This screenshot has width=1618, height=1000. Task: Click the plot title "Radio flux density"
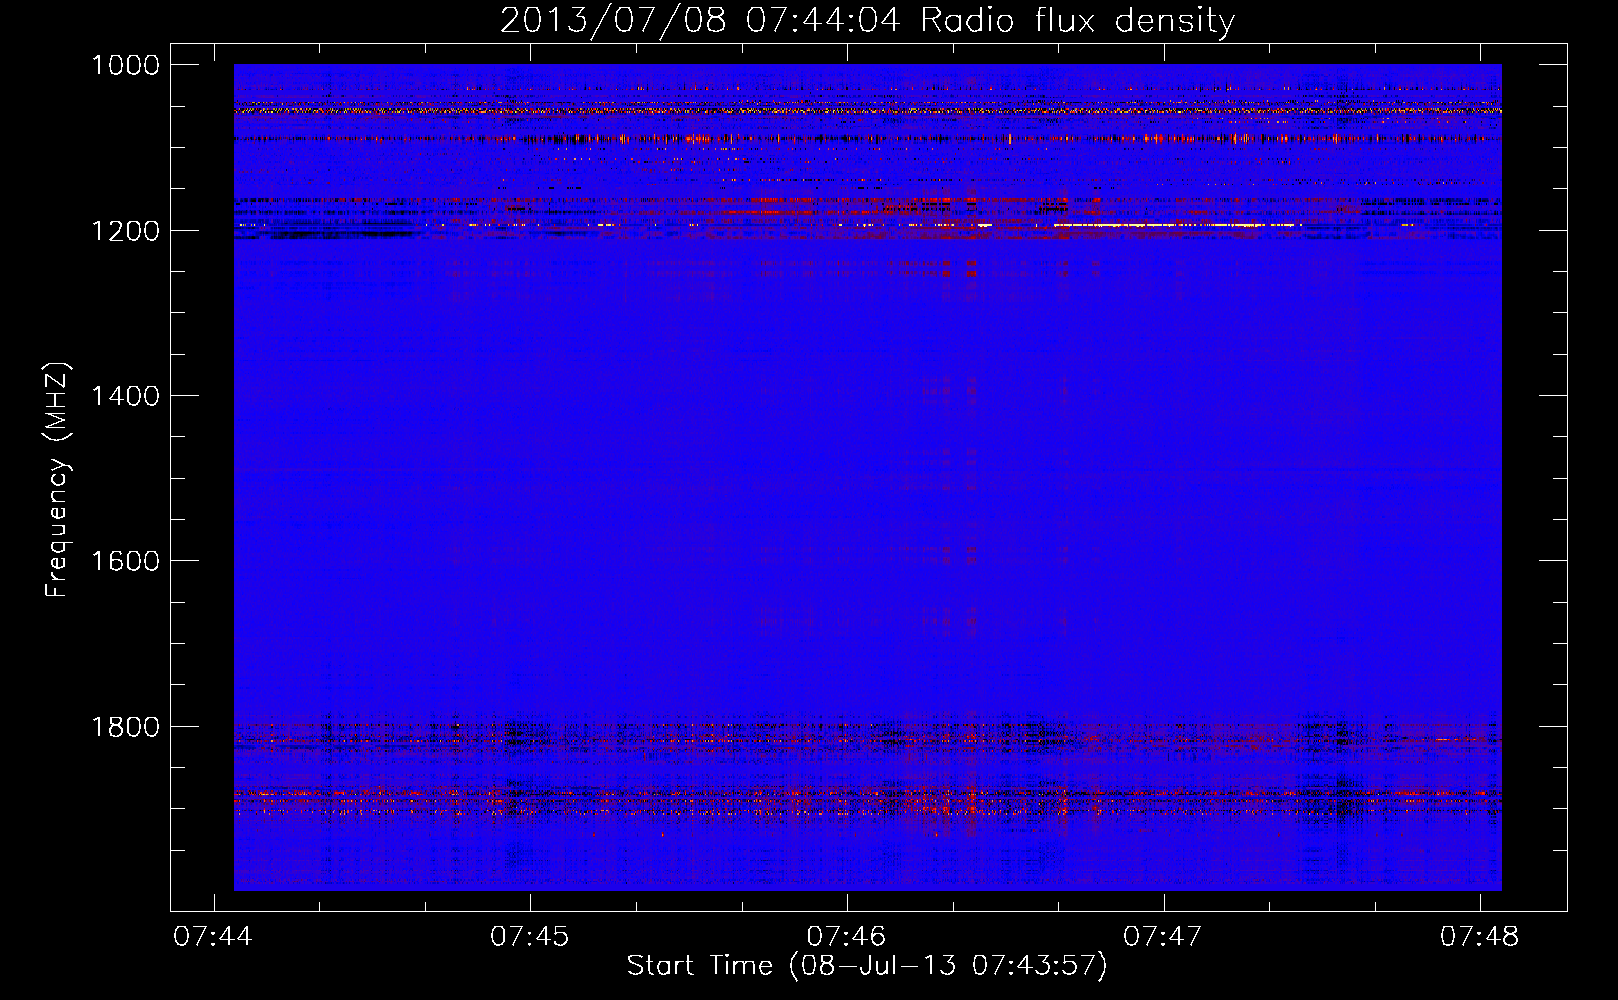[1078, 20]
